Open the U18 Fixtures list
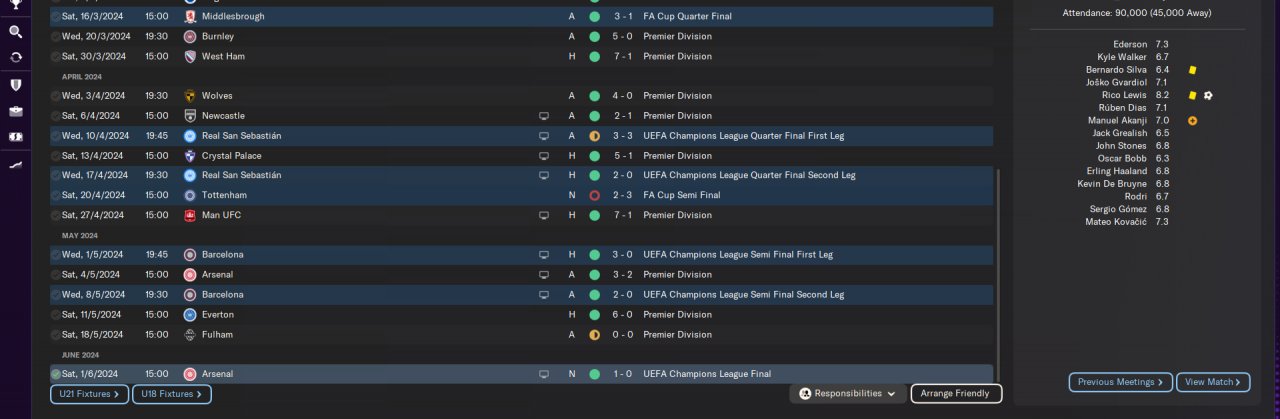Image resolution: width=1280 pixels, height=419 pixels. coord(171,395)
